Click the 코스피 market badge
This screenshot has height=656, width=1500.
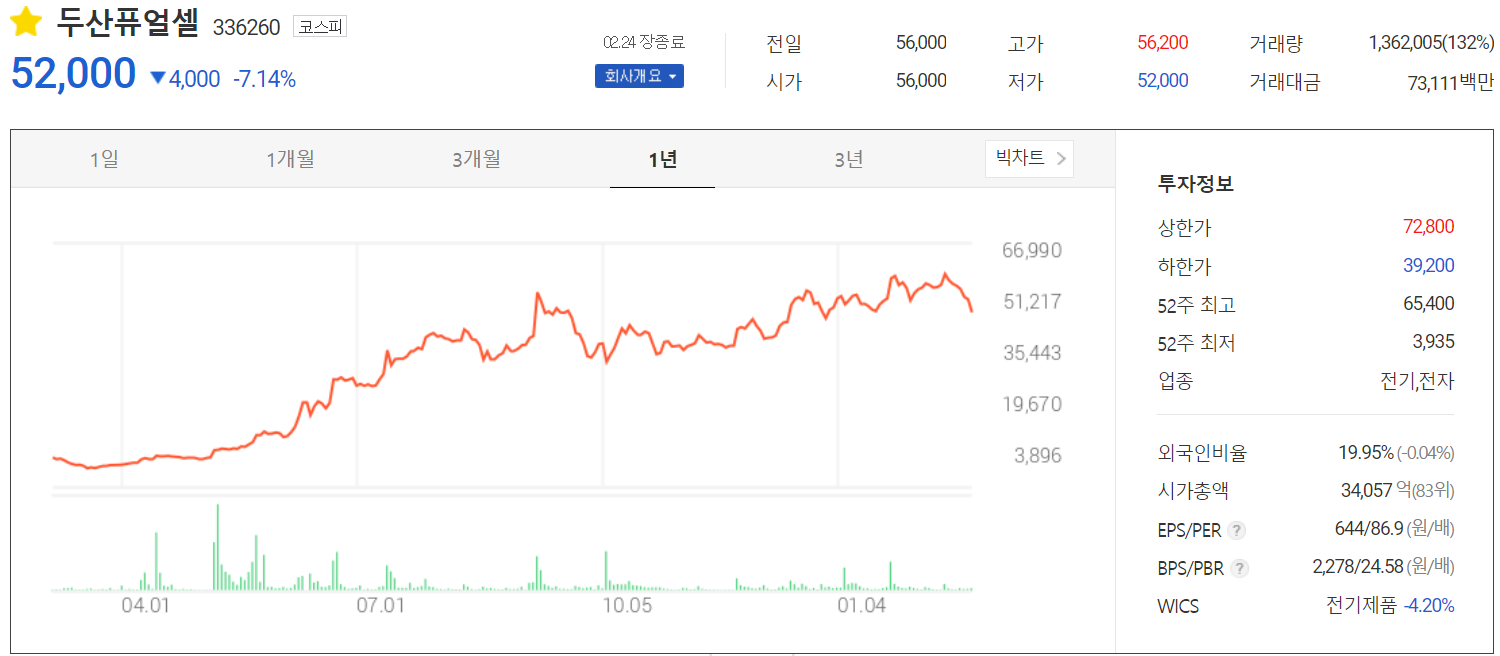click(320, 26)
